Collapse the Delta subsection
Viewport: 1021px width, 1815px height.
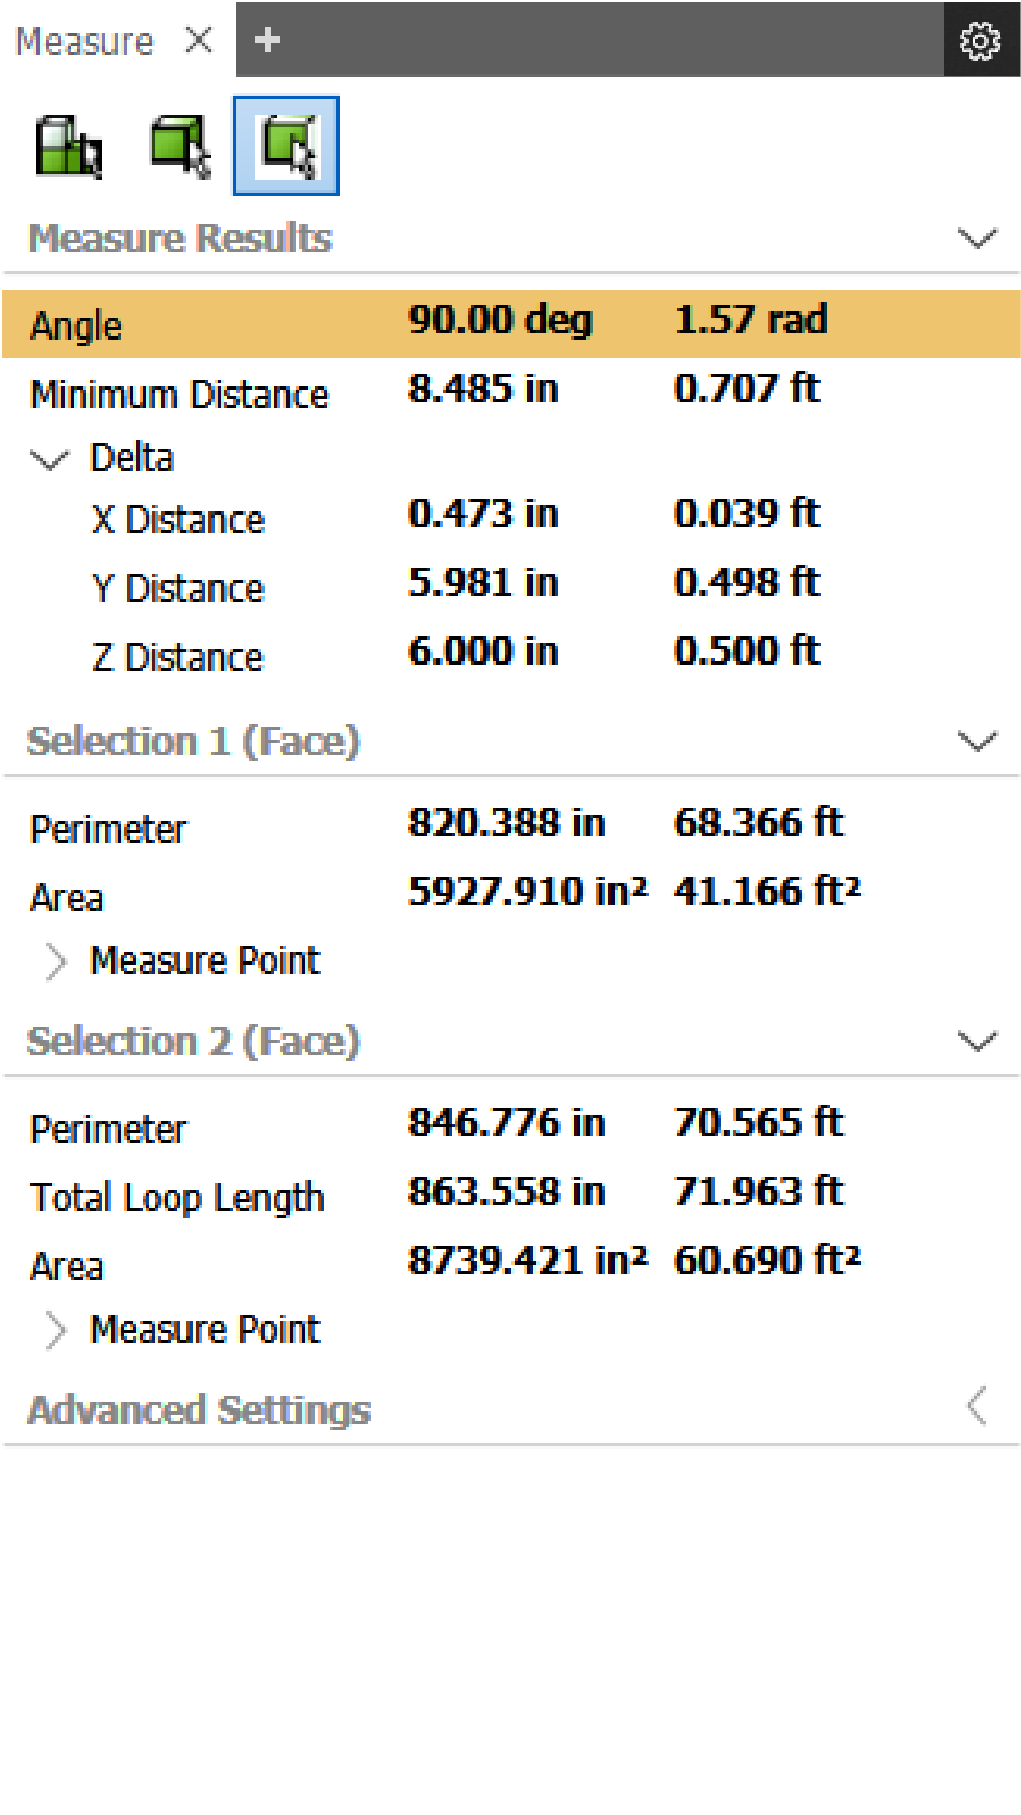(51, 458)
